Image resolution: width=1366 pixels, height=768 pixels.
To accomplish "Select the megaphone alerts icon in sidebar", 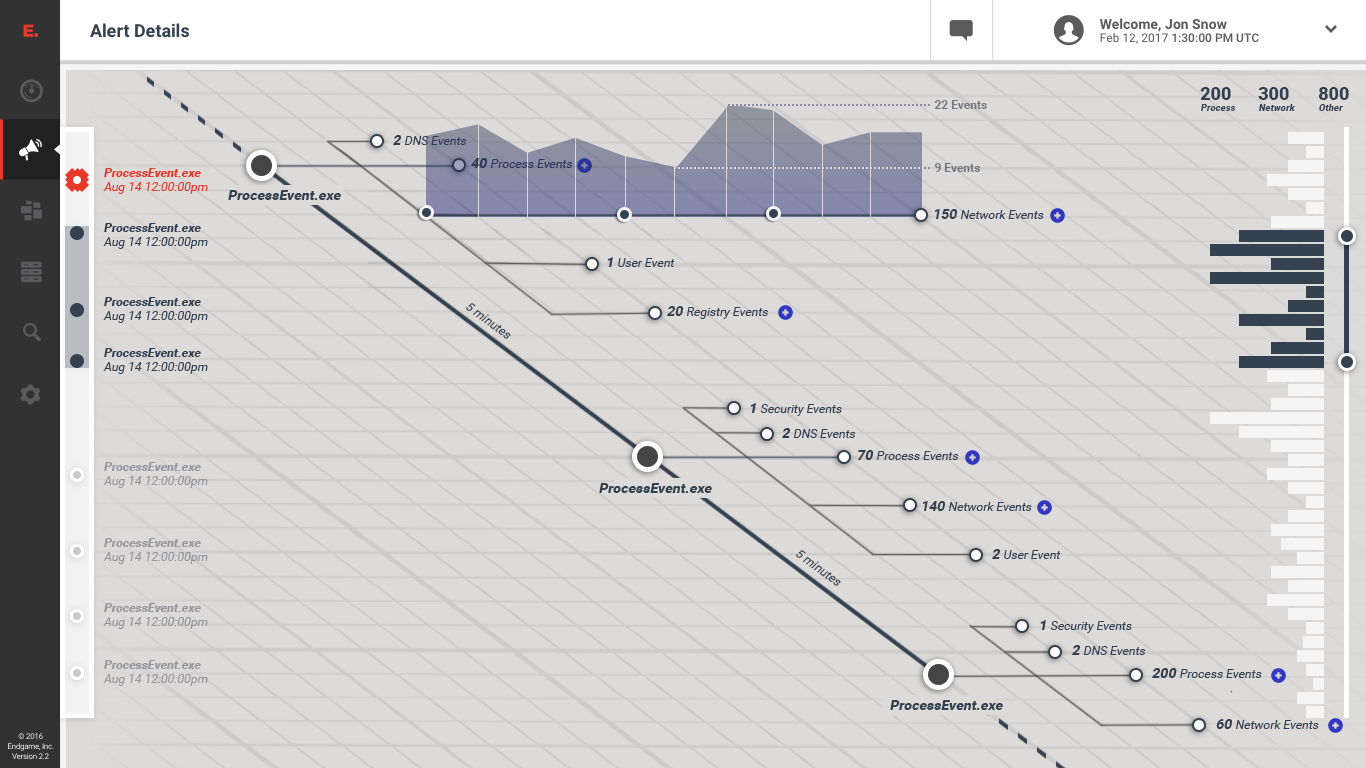I will [x=30, y=150].
